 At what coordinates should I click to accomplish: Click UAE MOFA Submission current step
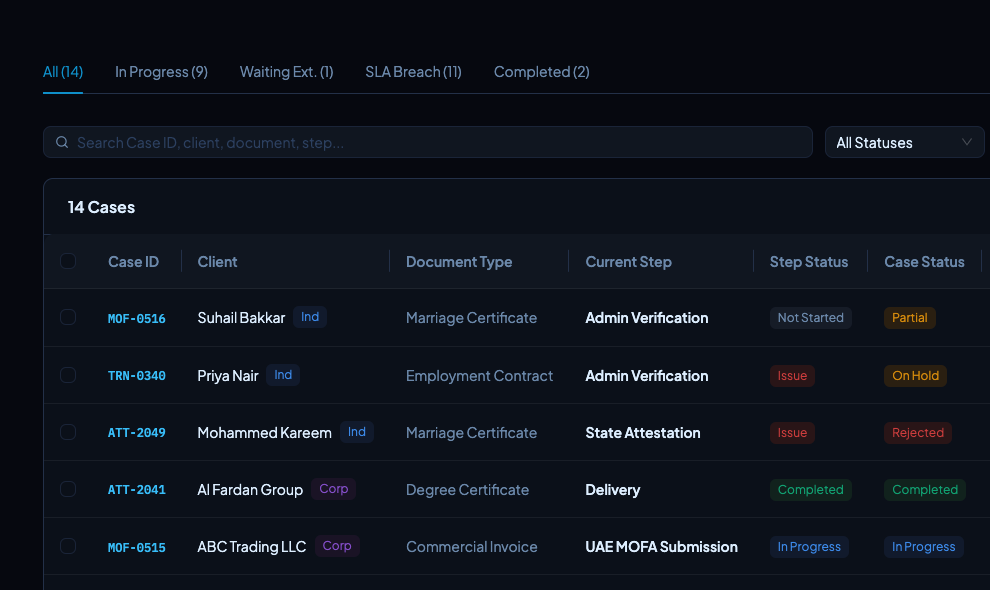pos(661,546)
